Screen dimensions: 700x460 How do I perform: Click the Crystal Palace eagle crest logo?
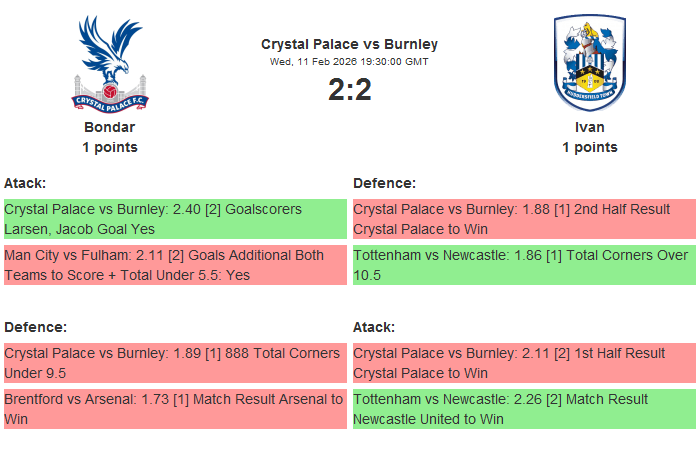(110, 64)
